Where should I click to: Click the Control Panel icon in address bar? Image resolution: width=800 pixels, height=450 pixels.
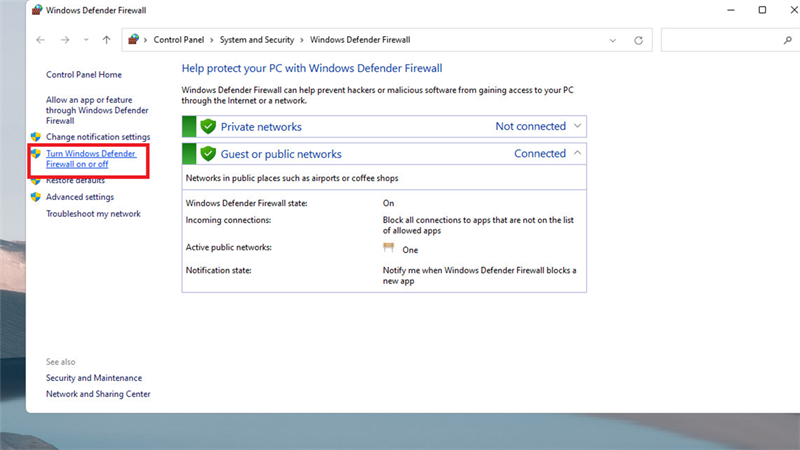tap(134, 39)
